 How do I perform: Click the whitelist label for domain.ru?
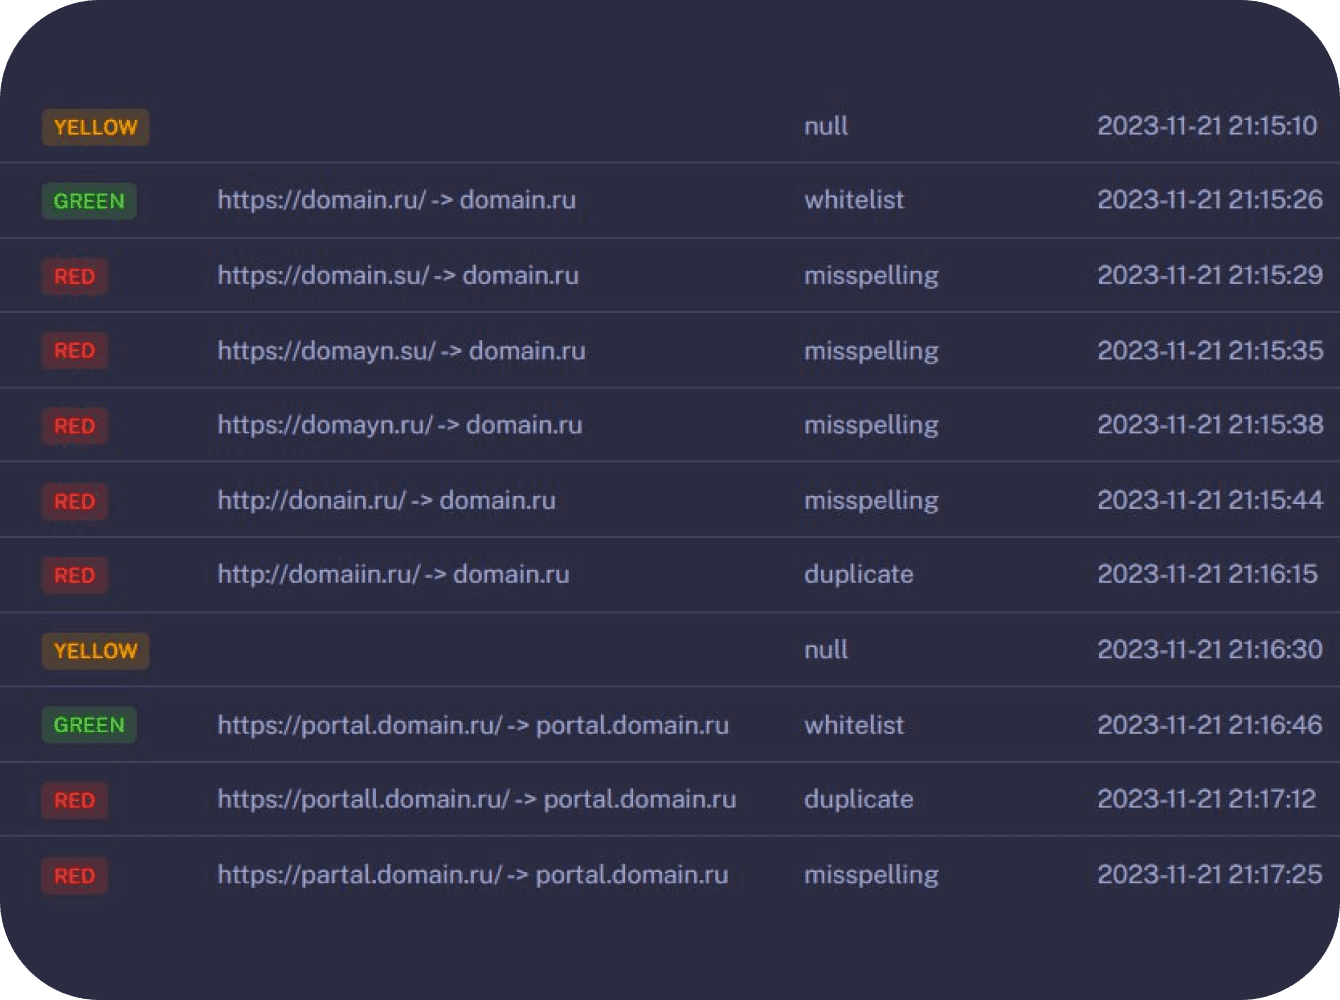[853, 200]
